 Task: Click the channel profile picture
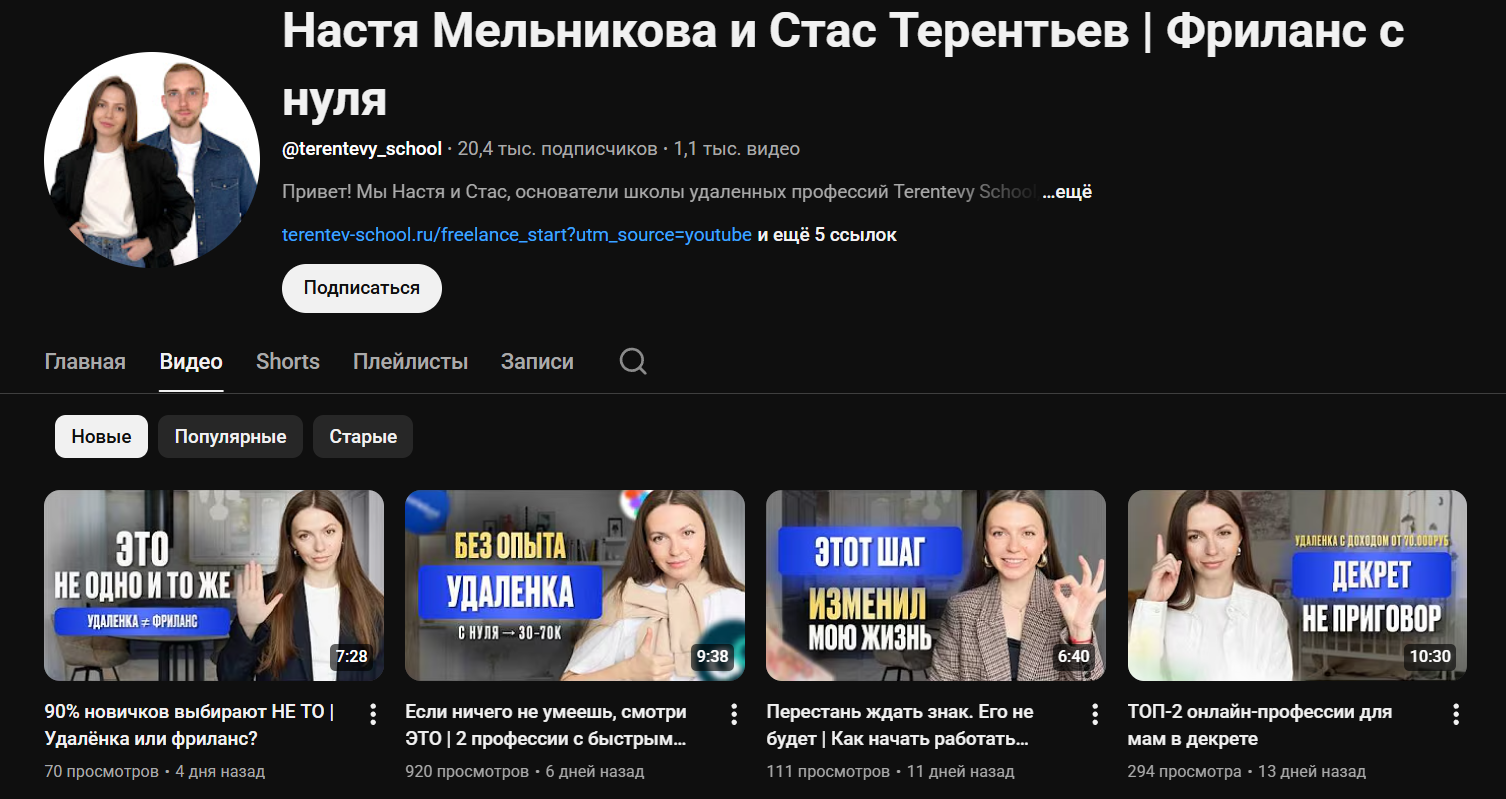tap(150, 160)
